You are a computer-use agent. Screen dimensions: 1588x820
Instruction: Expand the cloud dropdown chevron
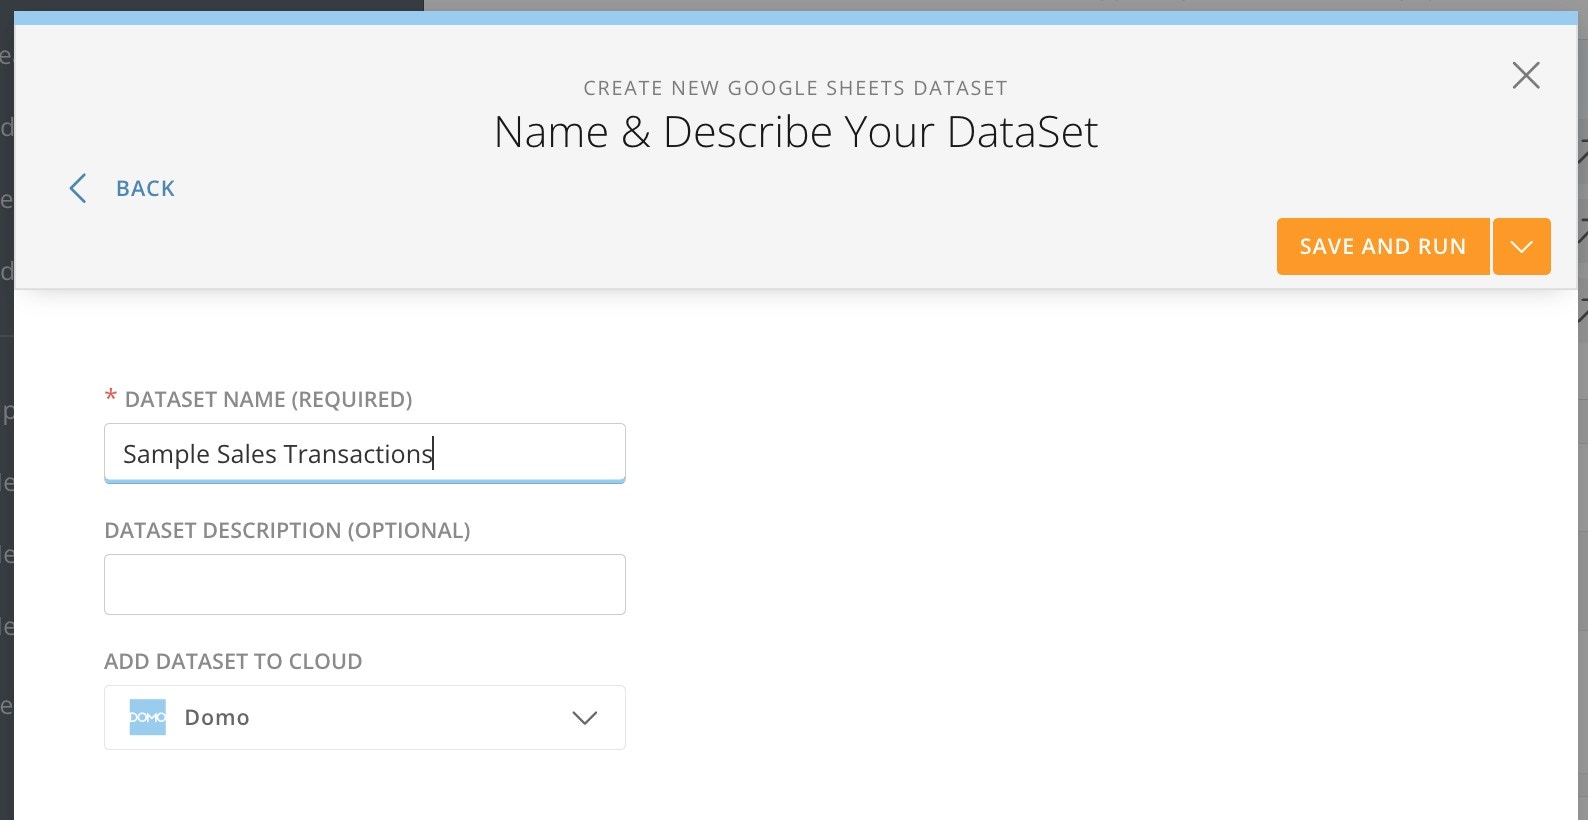tap(584, 717)
